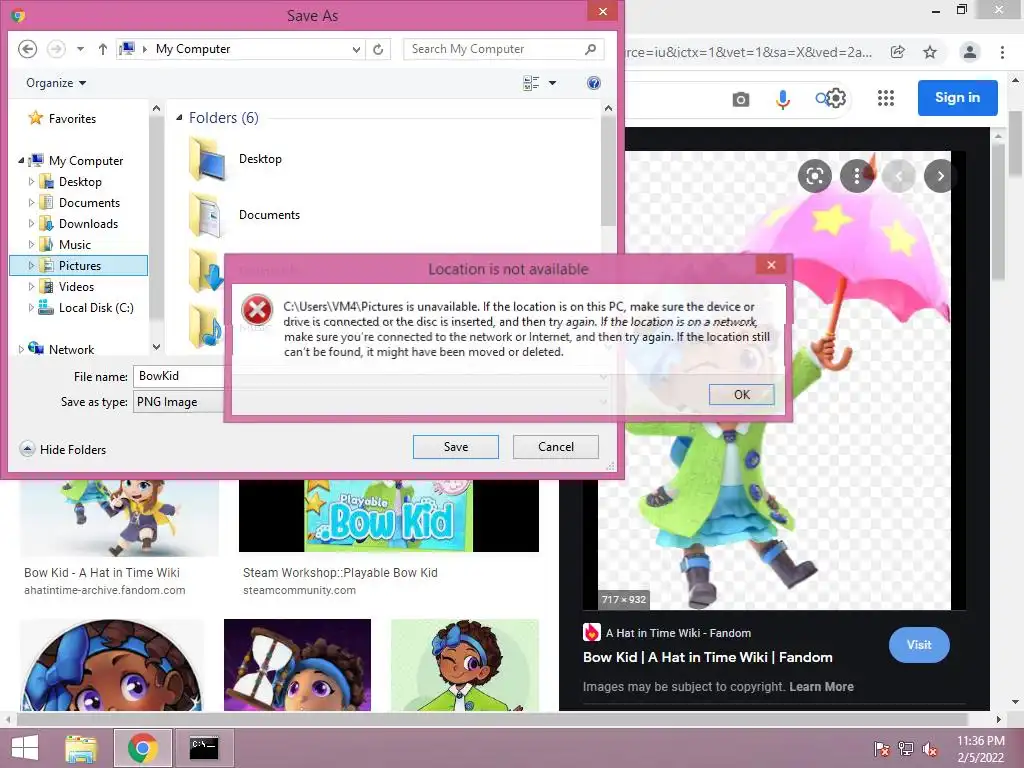Collapse the My Computer tree node
The height and width of the screenshot is (768, 1024).
21,160
